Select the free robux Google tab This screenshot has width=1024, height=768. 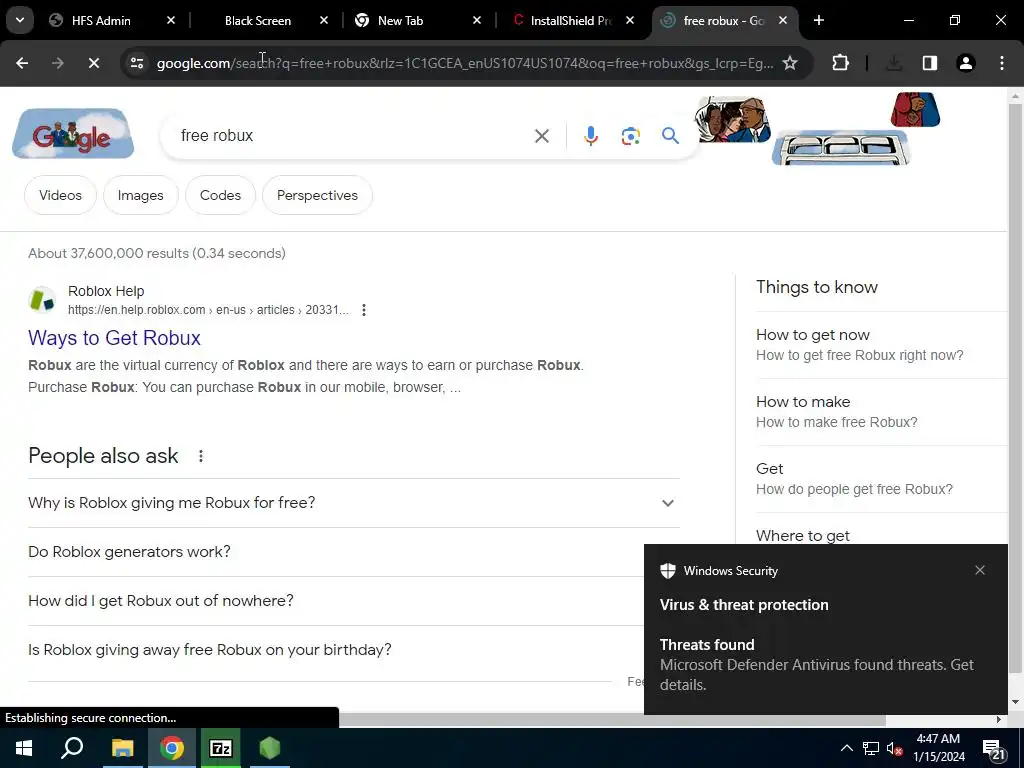723,21
